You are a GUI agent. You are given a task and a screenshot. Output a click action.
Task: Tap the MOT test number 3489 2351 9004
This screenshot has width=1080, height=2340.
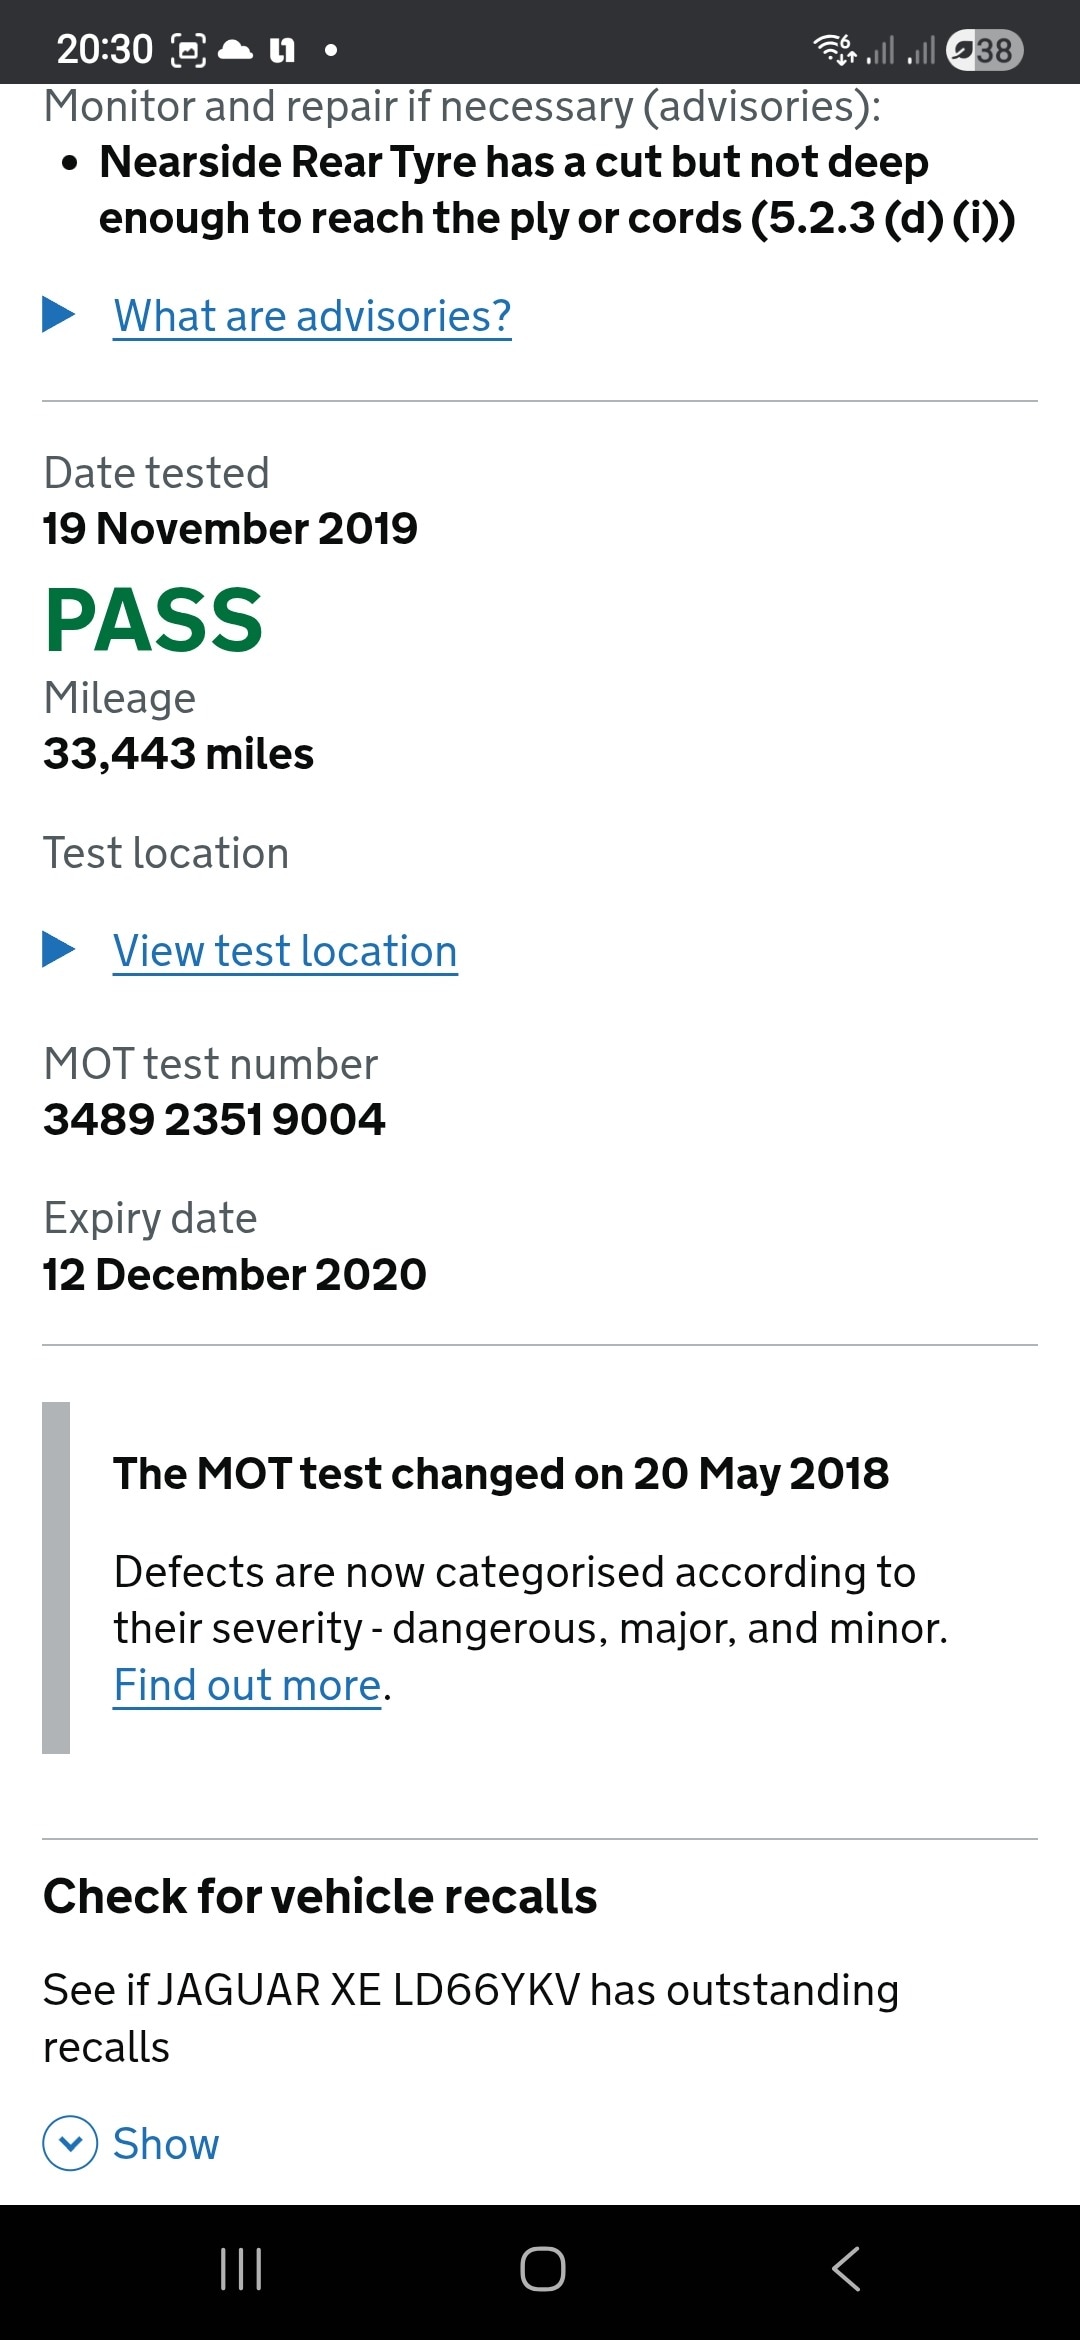click(214, 1119)
